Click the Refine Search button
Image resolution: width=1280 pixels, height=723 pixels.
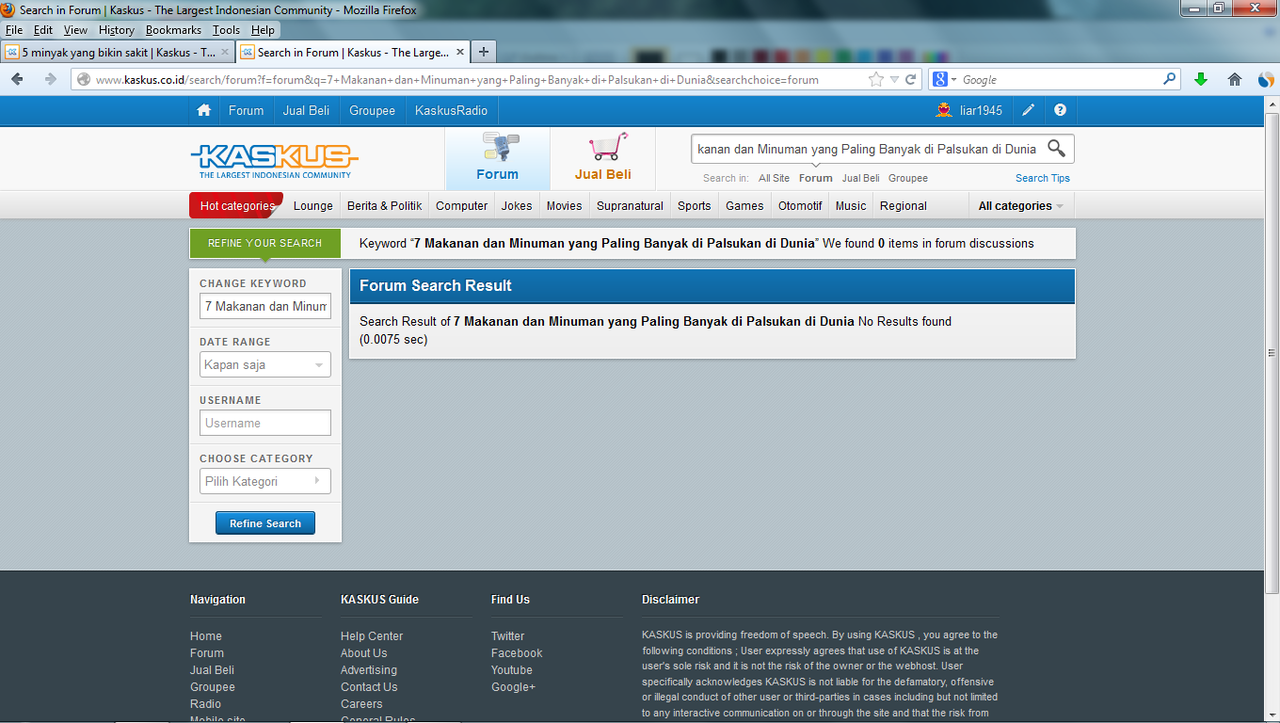pyautogui.click(x=265, y=523)
